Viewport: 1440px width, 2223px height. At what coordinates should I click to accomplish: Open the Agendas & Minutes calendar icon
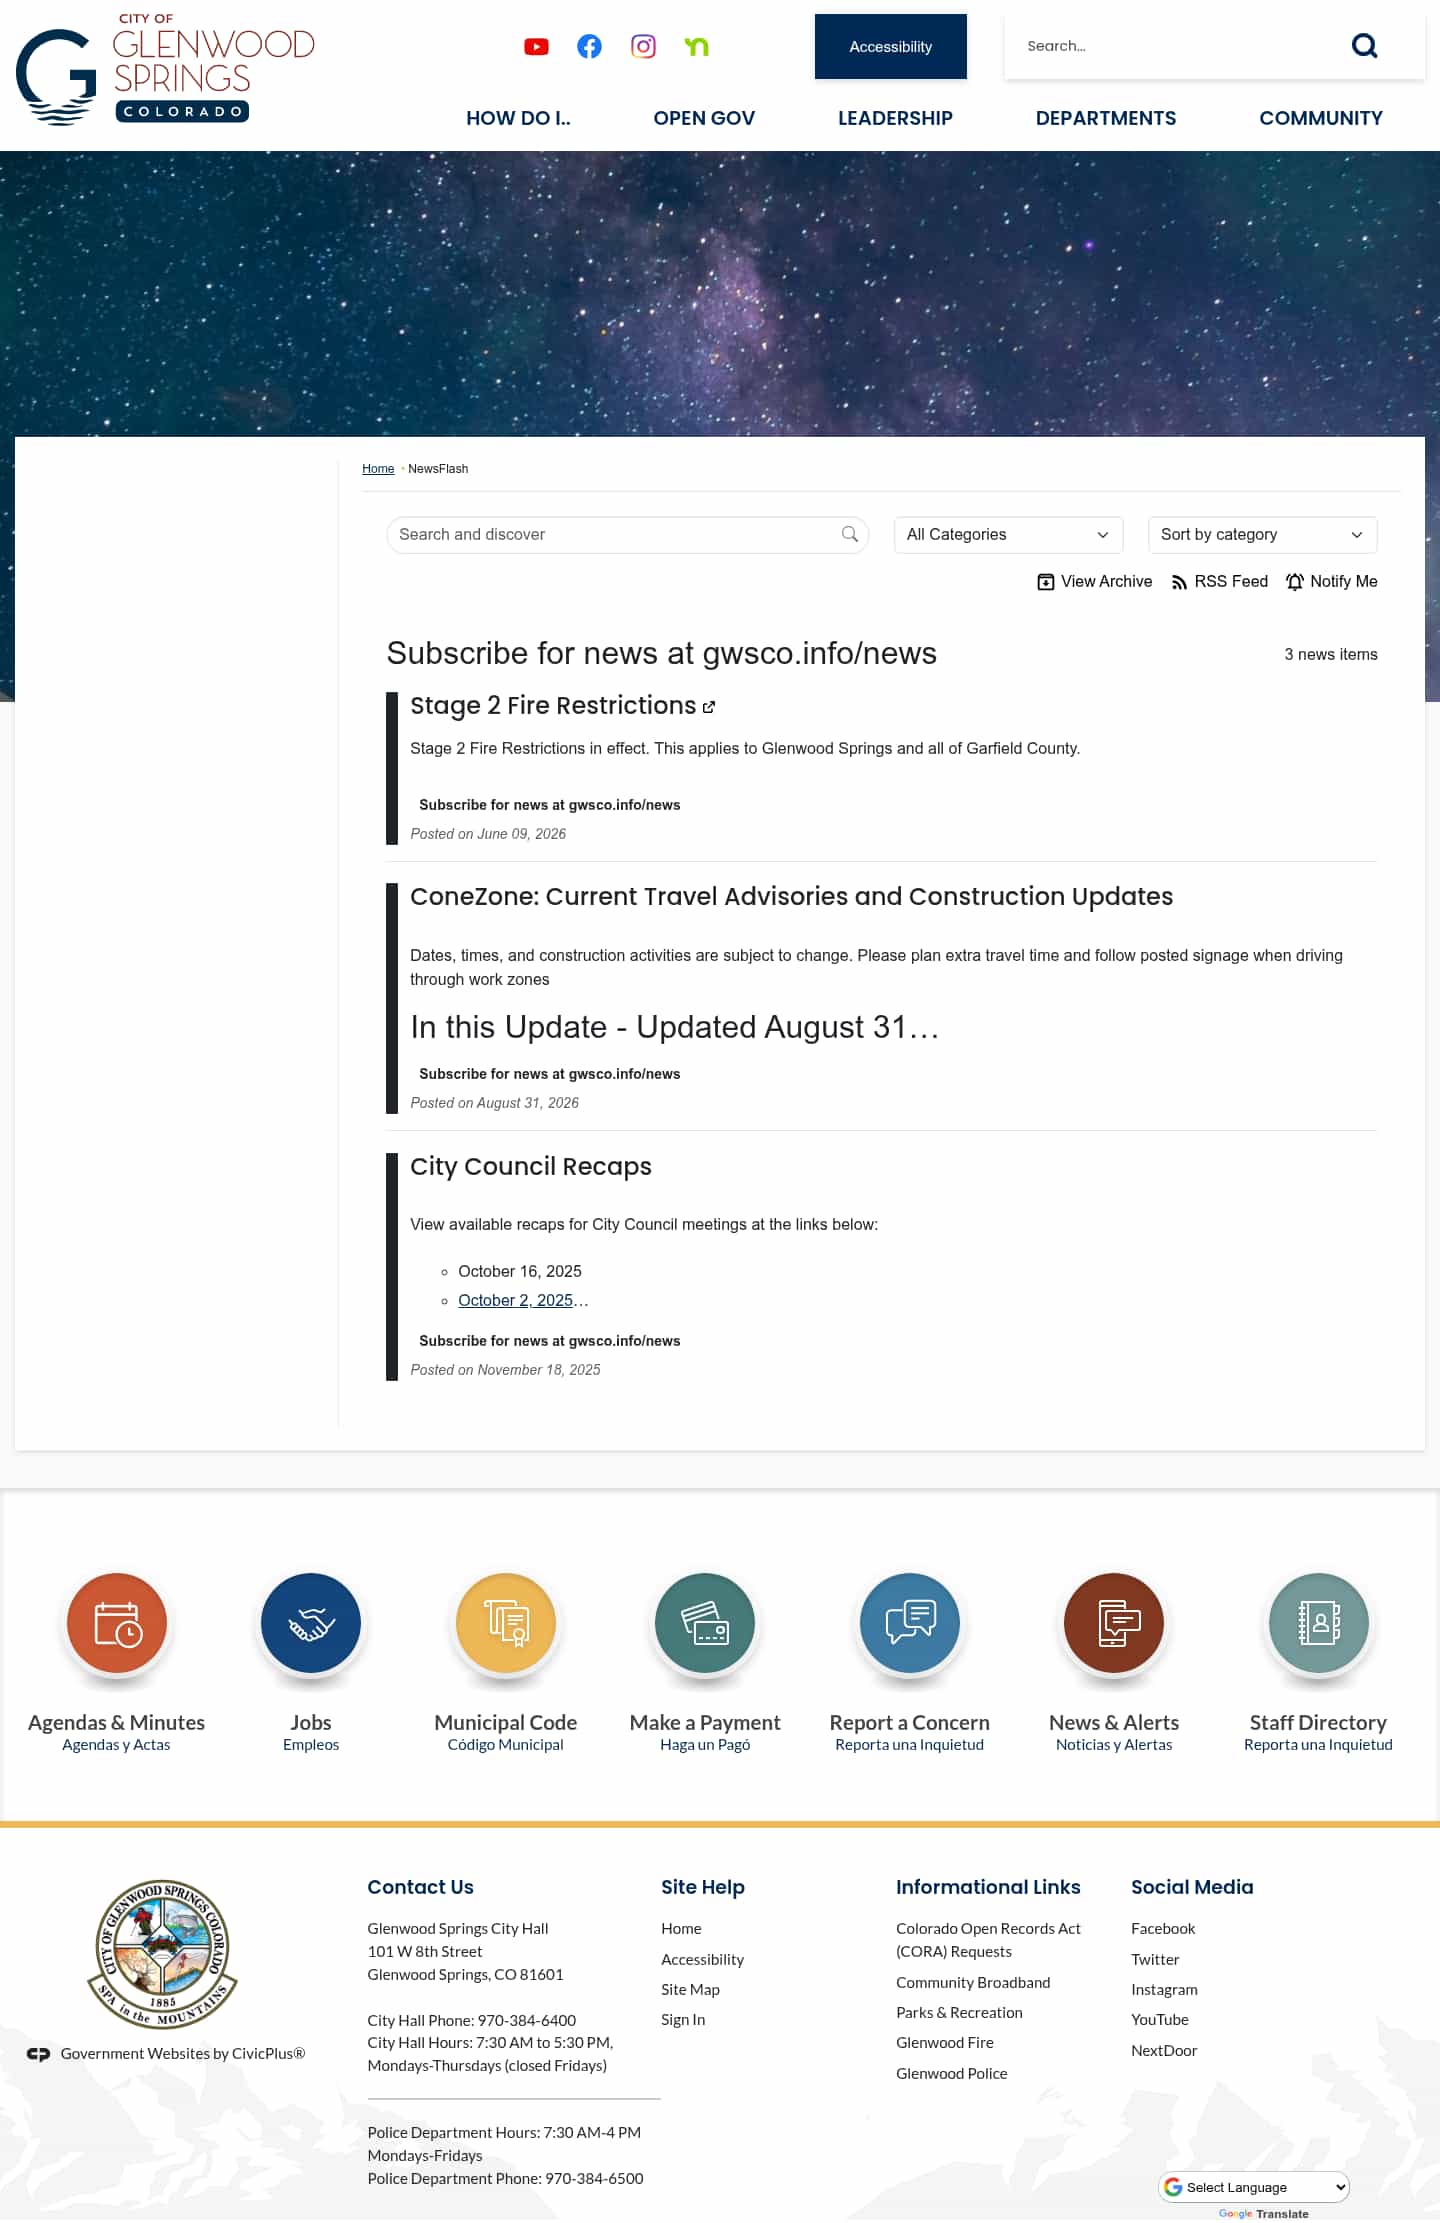pos(117,1622)
